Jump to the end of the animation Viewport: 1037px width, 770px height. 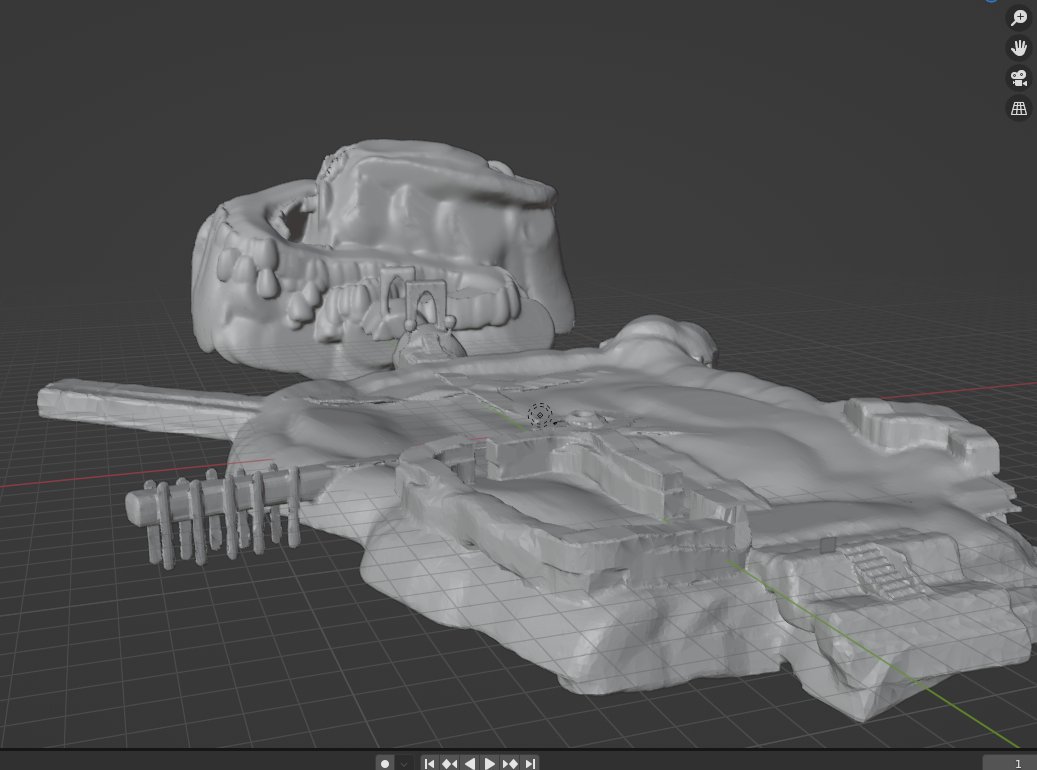pos(529,763)
